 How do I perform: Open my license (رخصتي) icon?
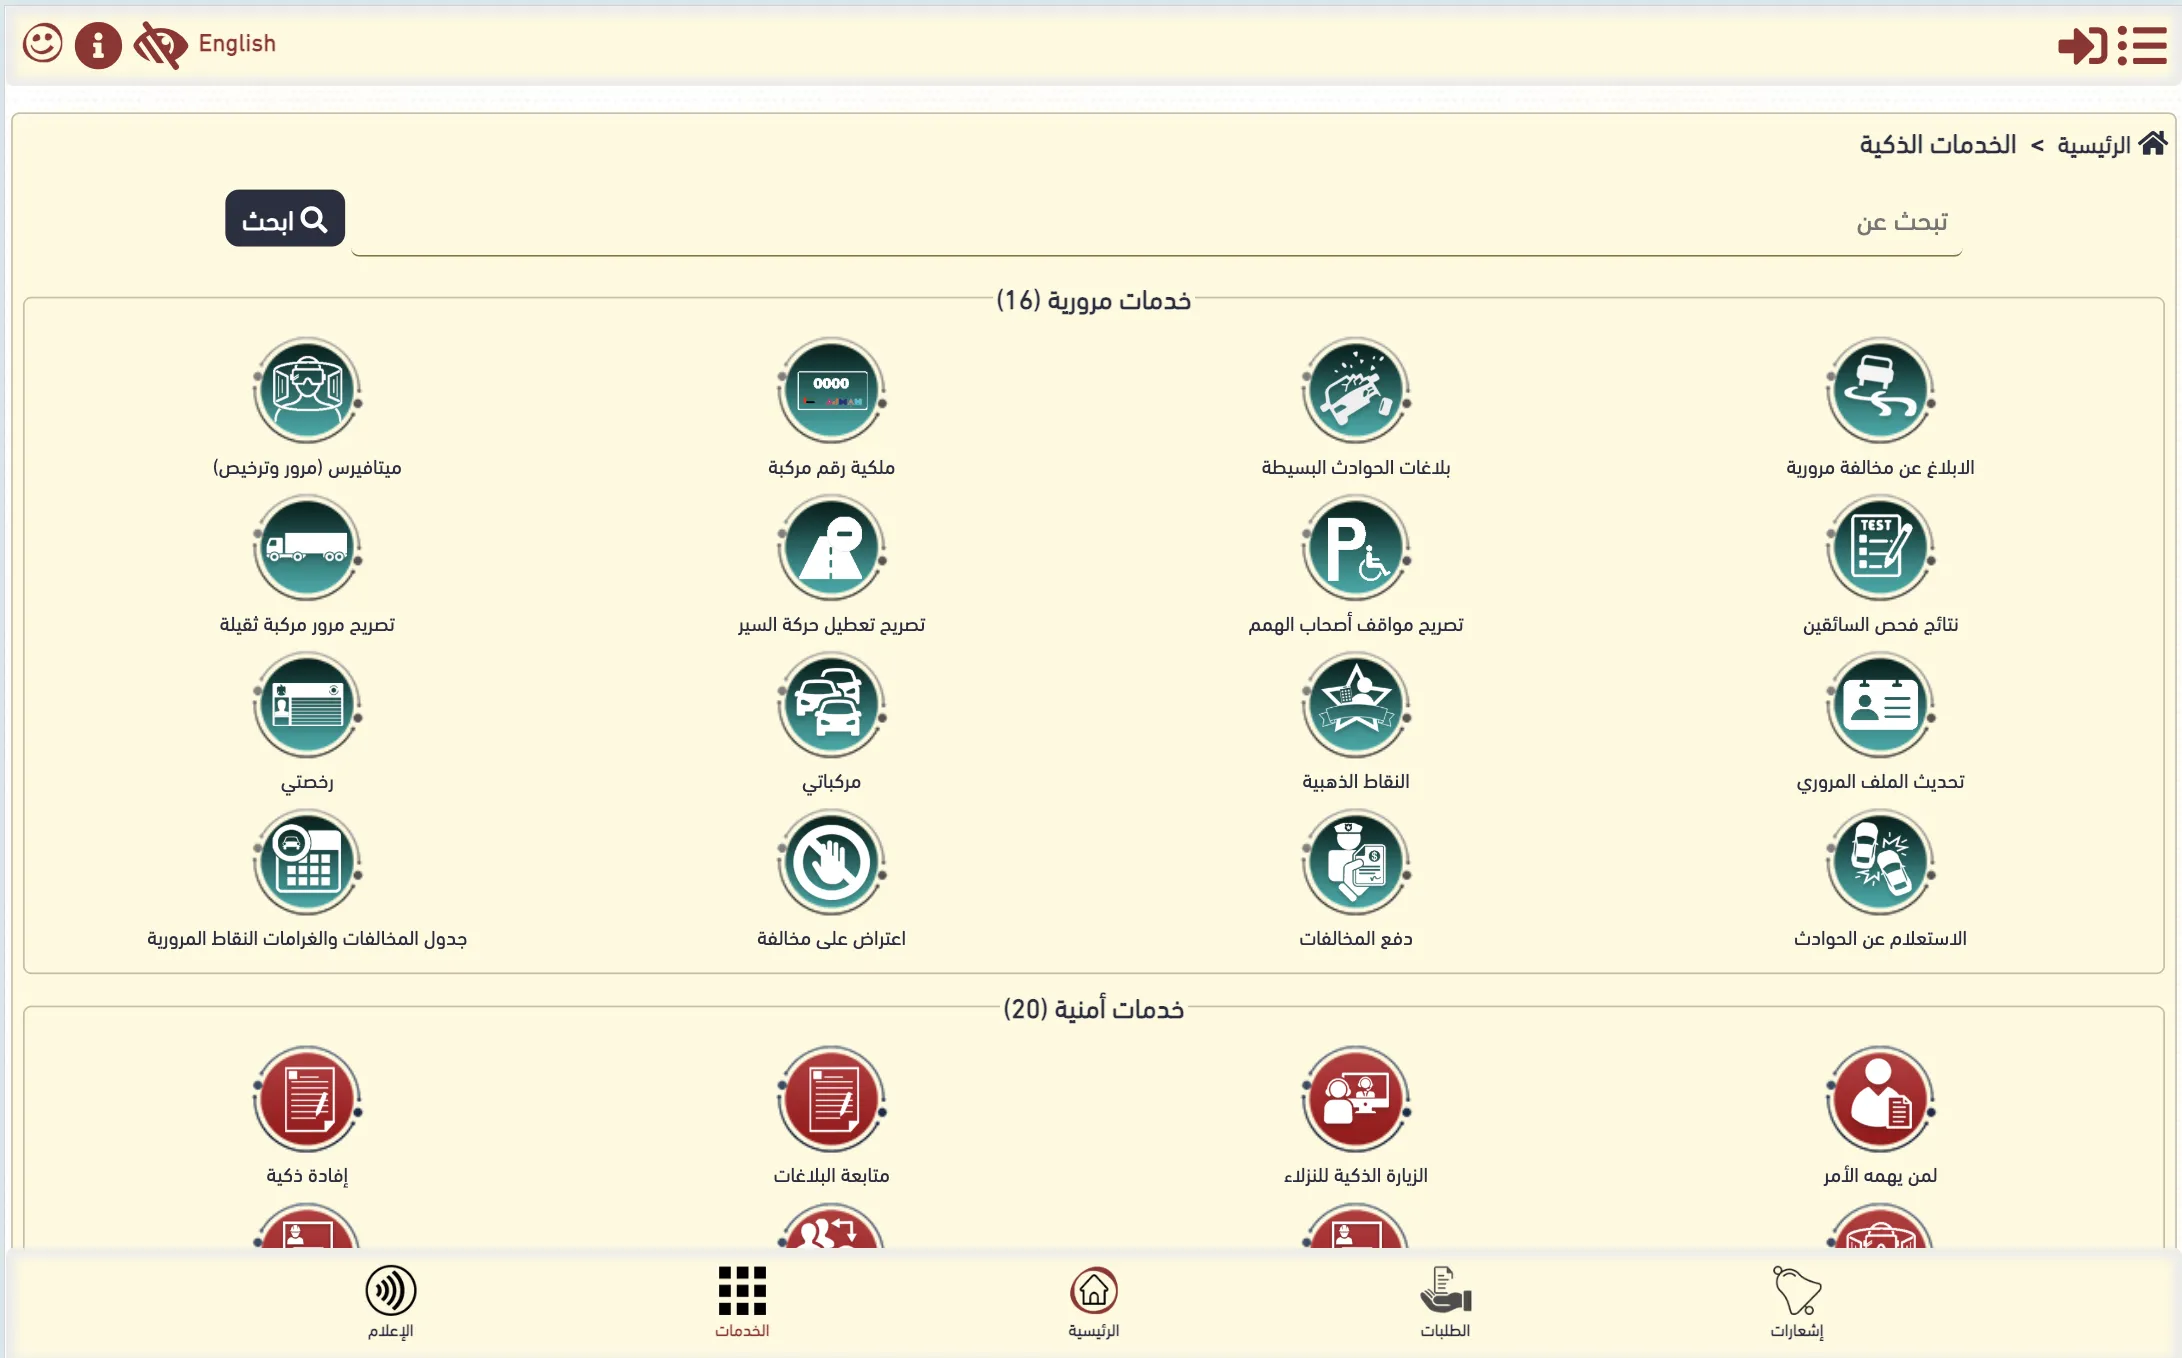click(307, 705)
